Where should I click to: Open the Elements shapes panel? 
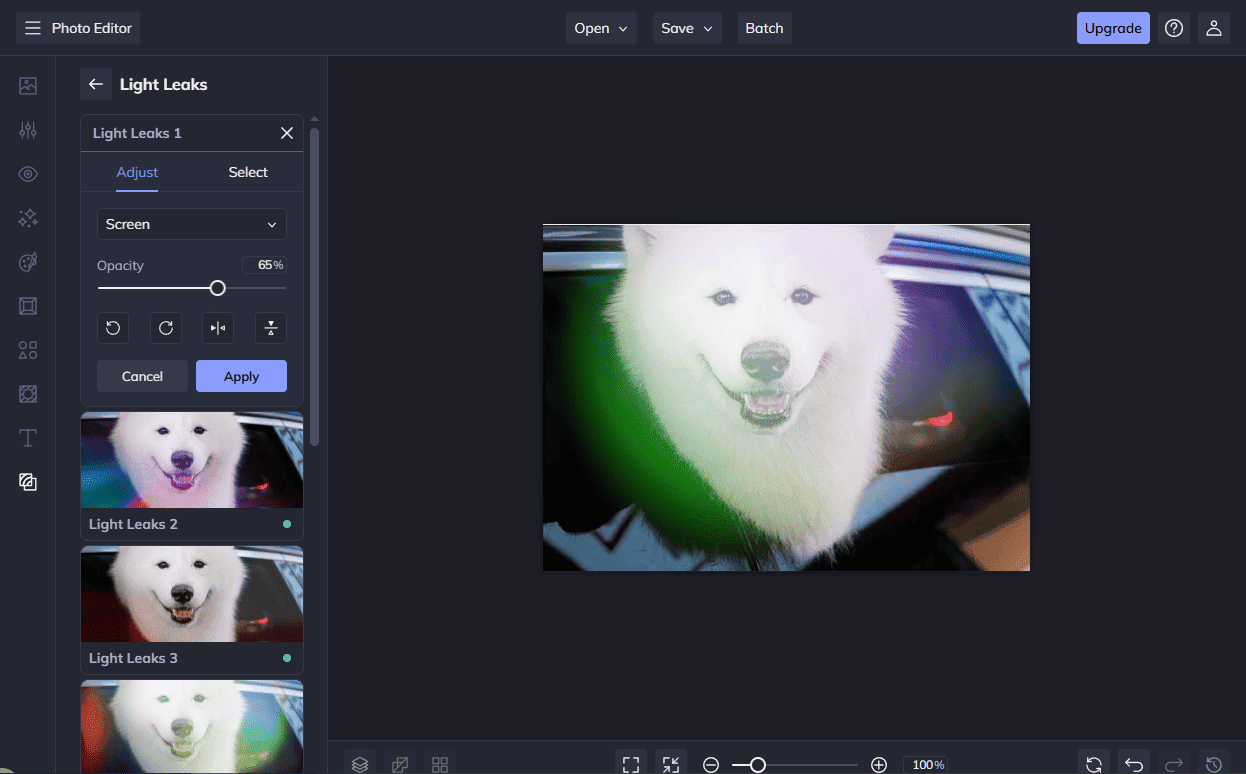pyautogui.click(x=27, y=349)
